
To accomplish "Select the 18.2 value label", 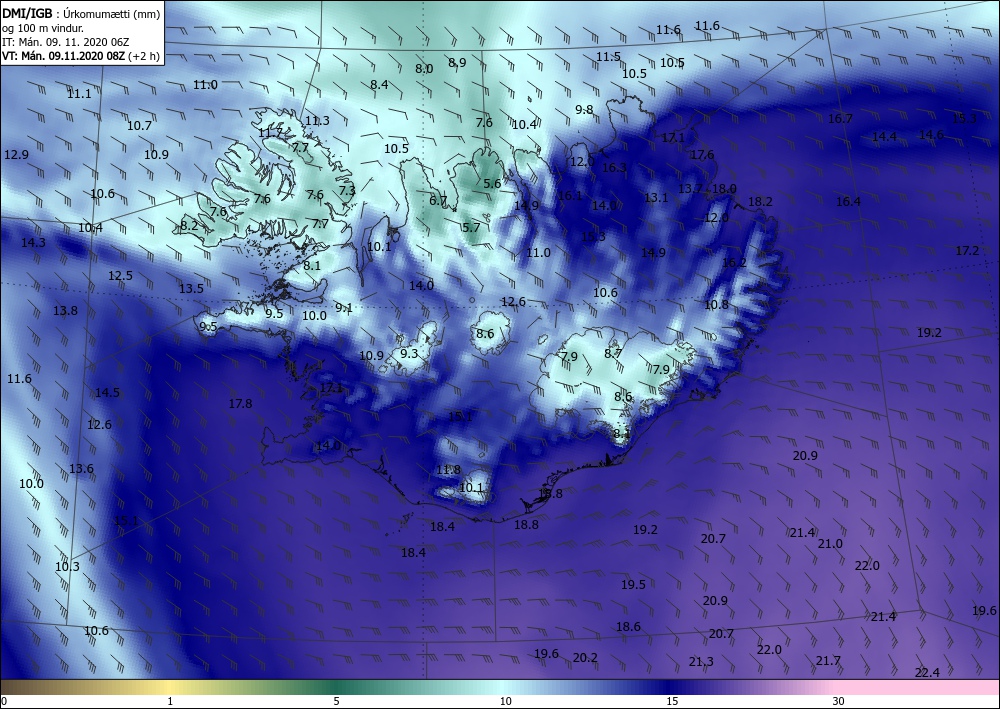I will point(760,202).
